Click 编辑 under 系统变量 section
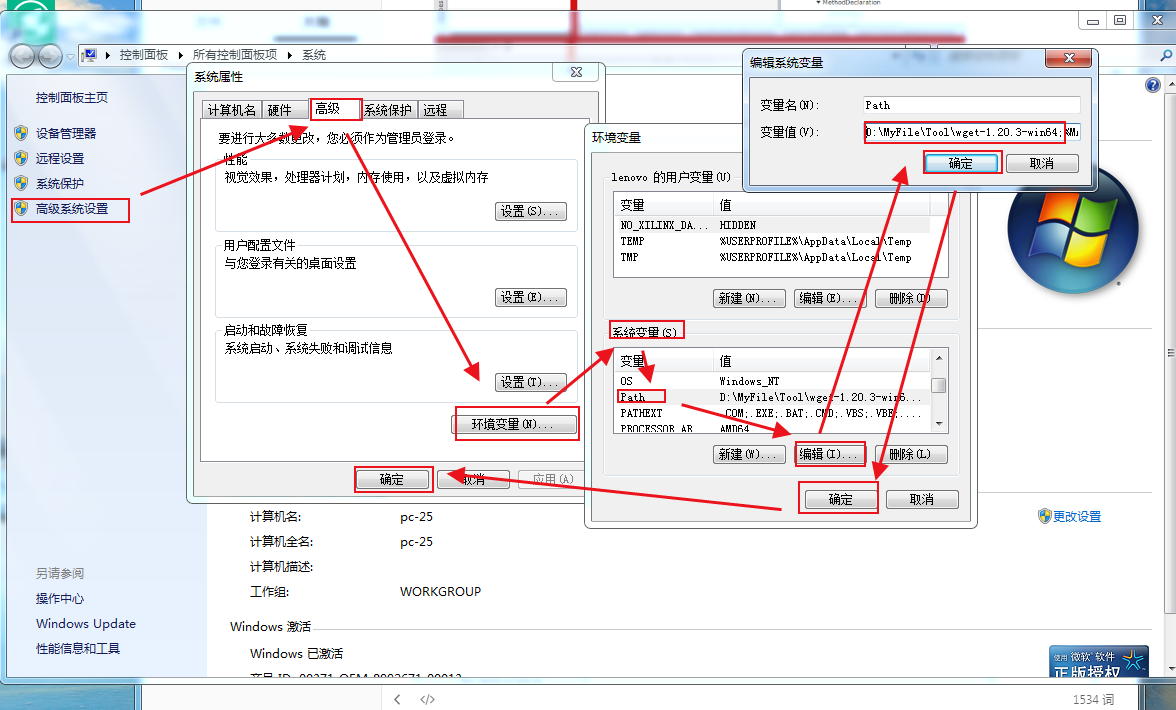The height and width of the screenshot is (710, 1176). tap(830, 454)
